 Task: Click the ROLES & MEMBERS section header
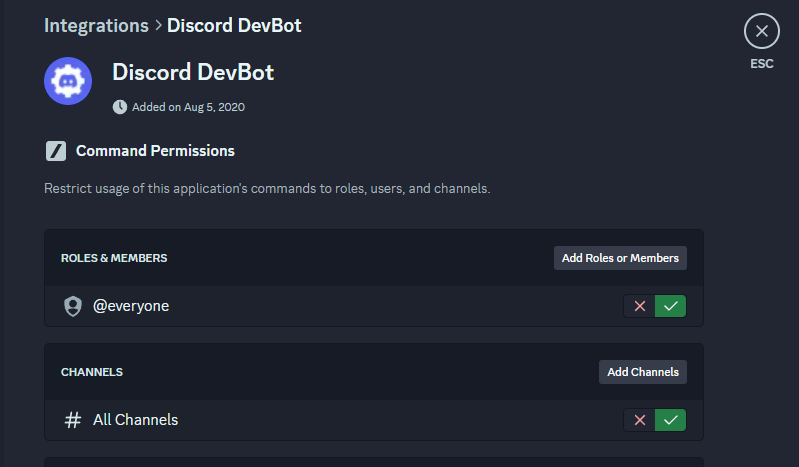point(114,258)
